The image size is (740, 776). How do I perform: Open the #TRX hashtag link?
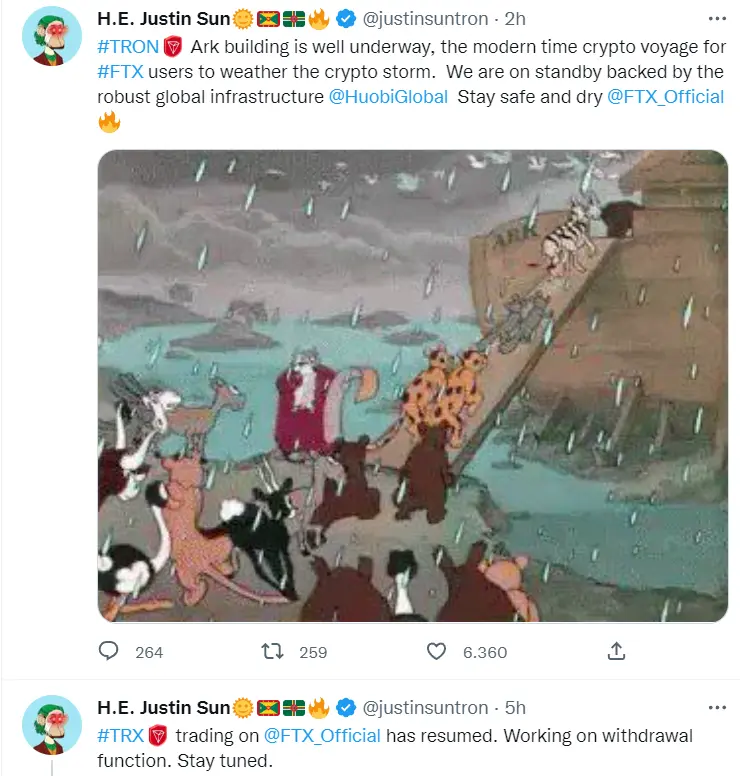[120, 736]
